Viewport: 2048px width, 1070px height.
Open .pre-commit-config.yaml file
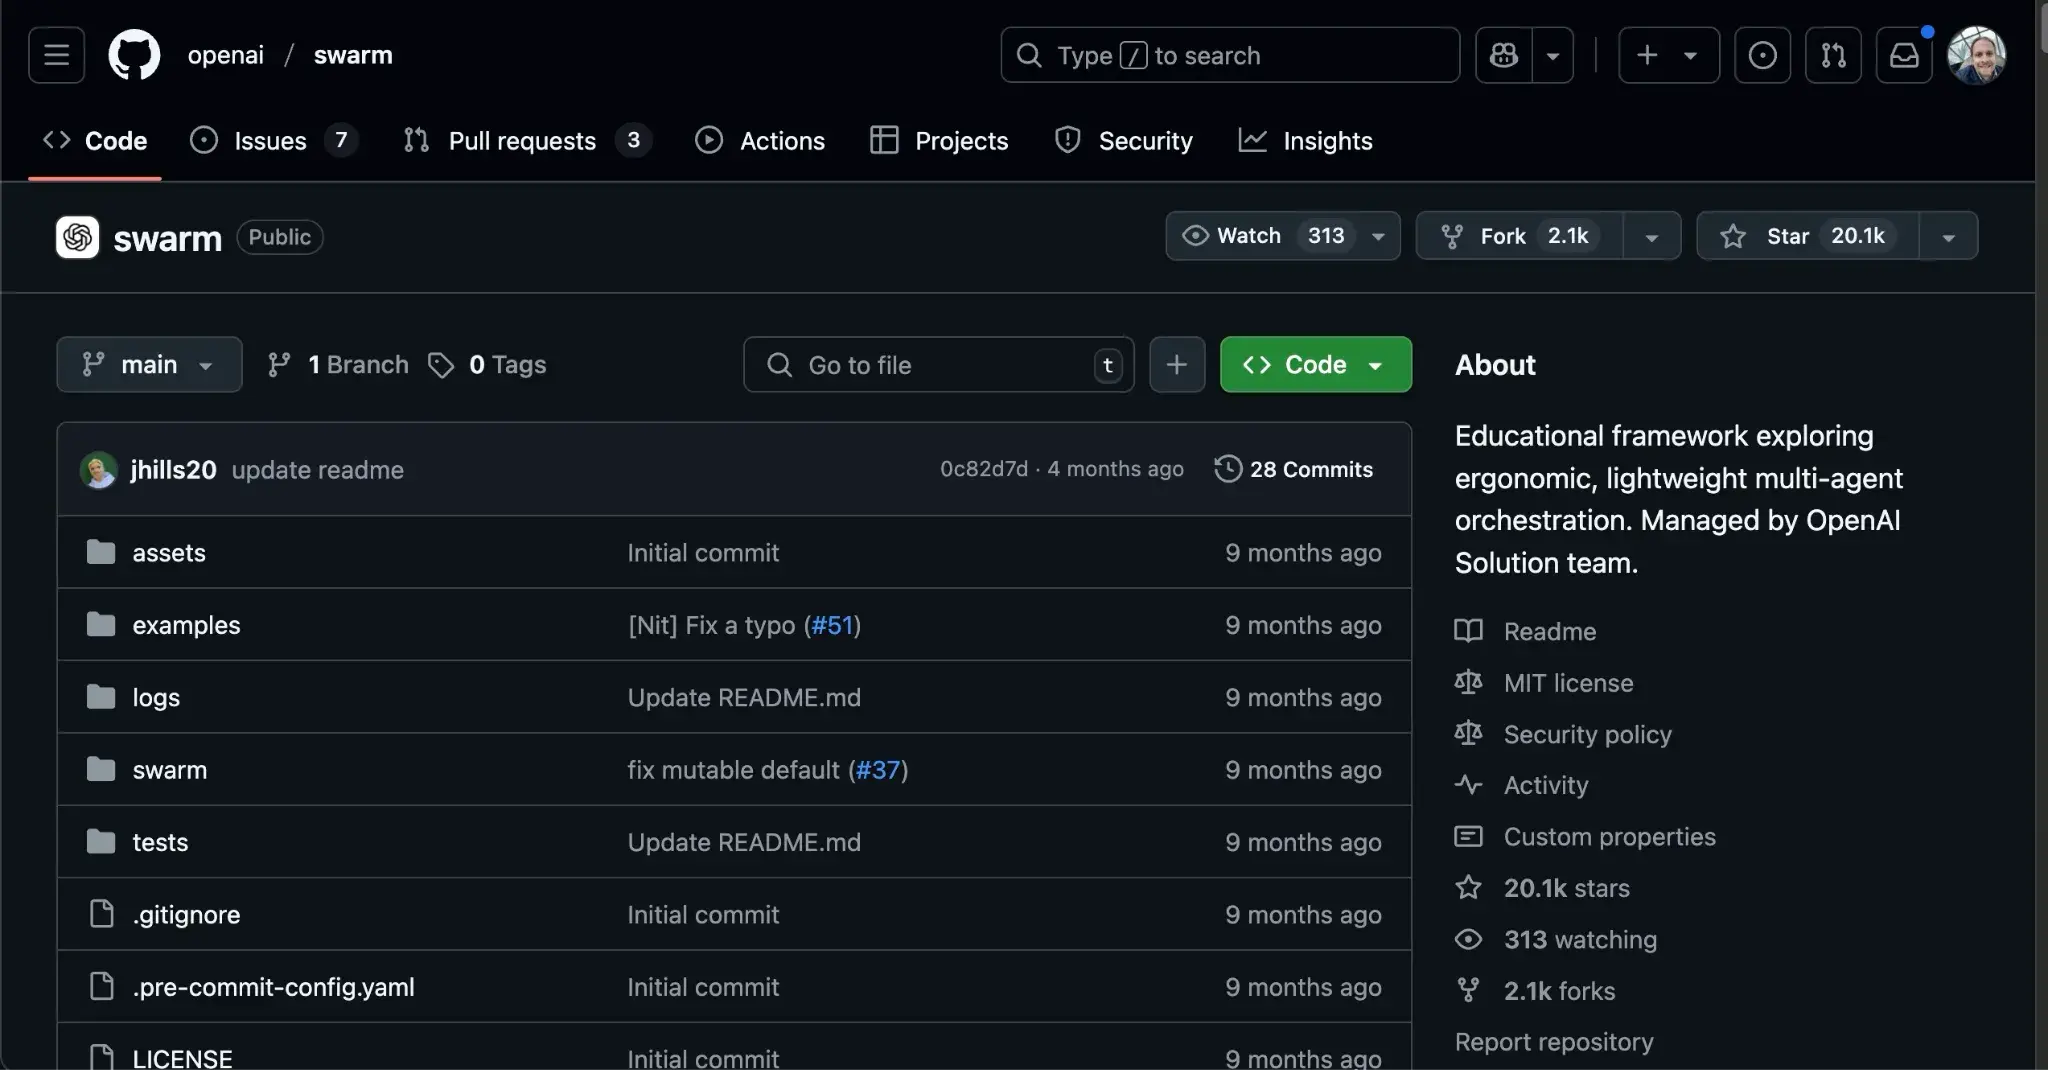coord(273,987)
